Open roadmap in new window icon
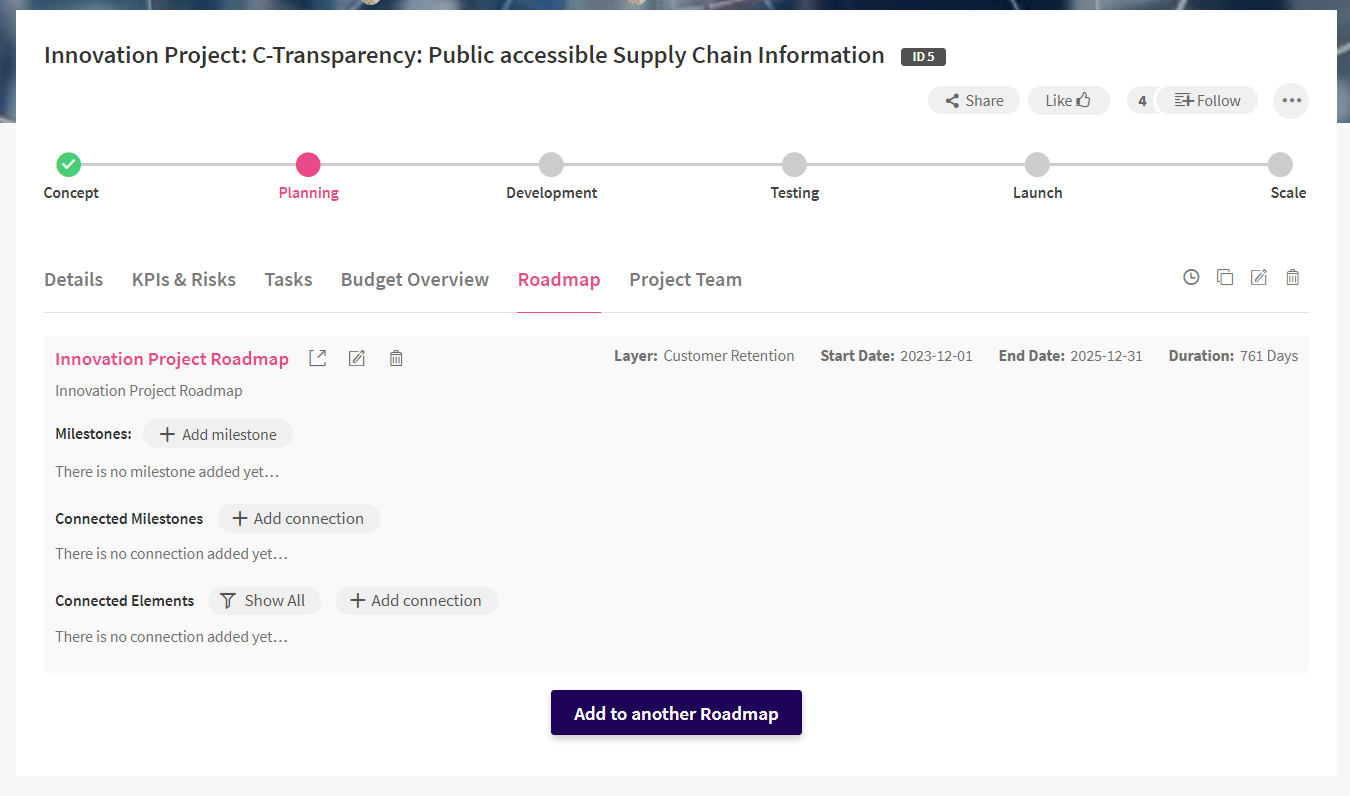Viewport: 1350px width, 796px height. [x=317, y=358]
